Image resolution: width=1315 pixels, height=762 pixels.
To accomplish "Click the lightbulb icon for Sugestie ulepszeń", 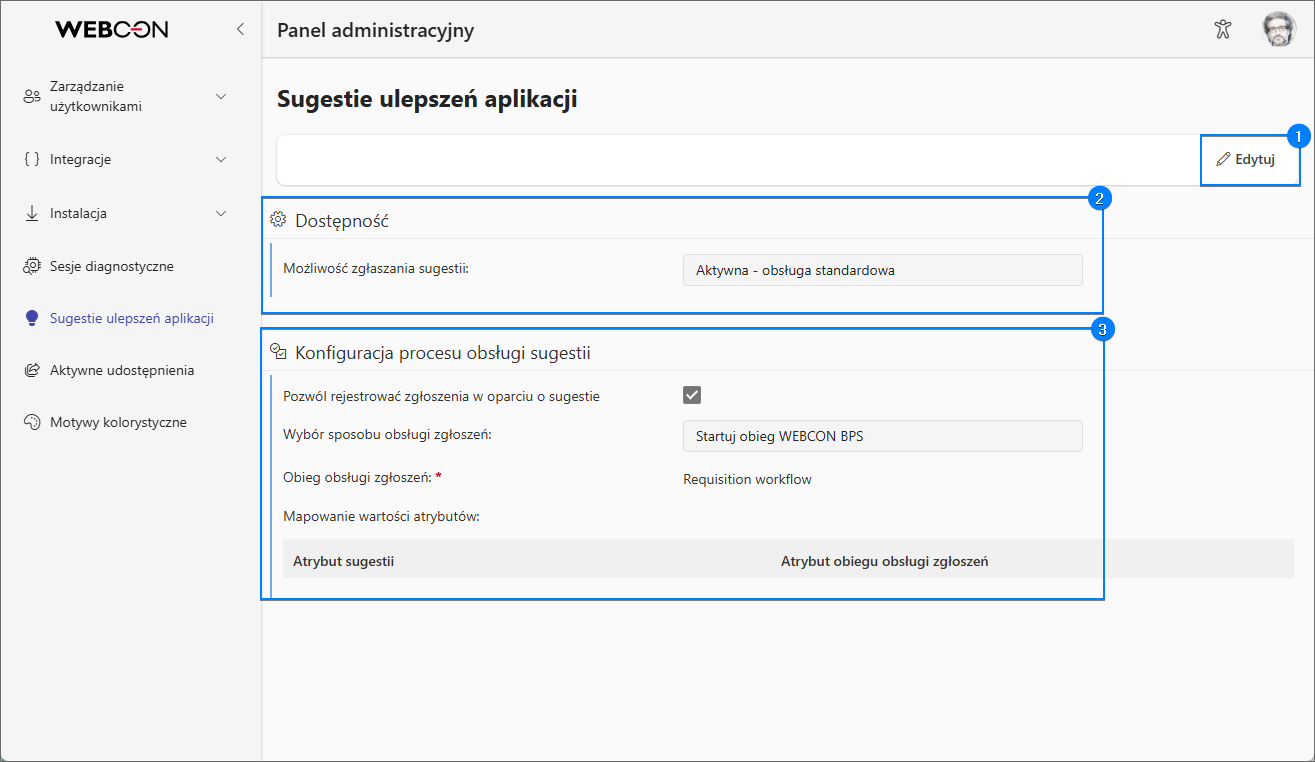I will (x=32, y=318).
